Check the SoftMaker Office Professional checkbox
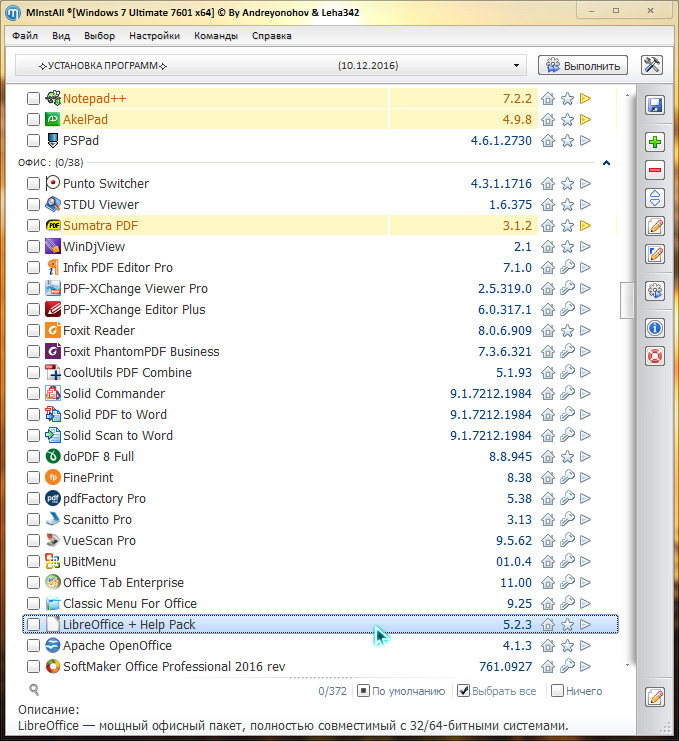This screenshot has width=679, height=741. click(x=33, y=666)
